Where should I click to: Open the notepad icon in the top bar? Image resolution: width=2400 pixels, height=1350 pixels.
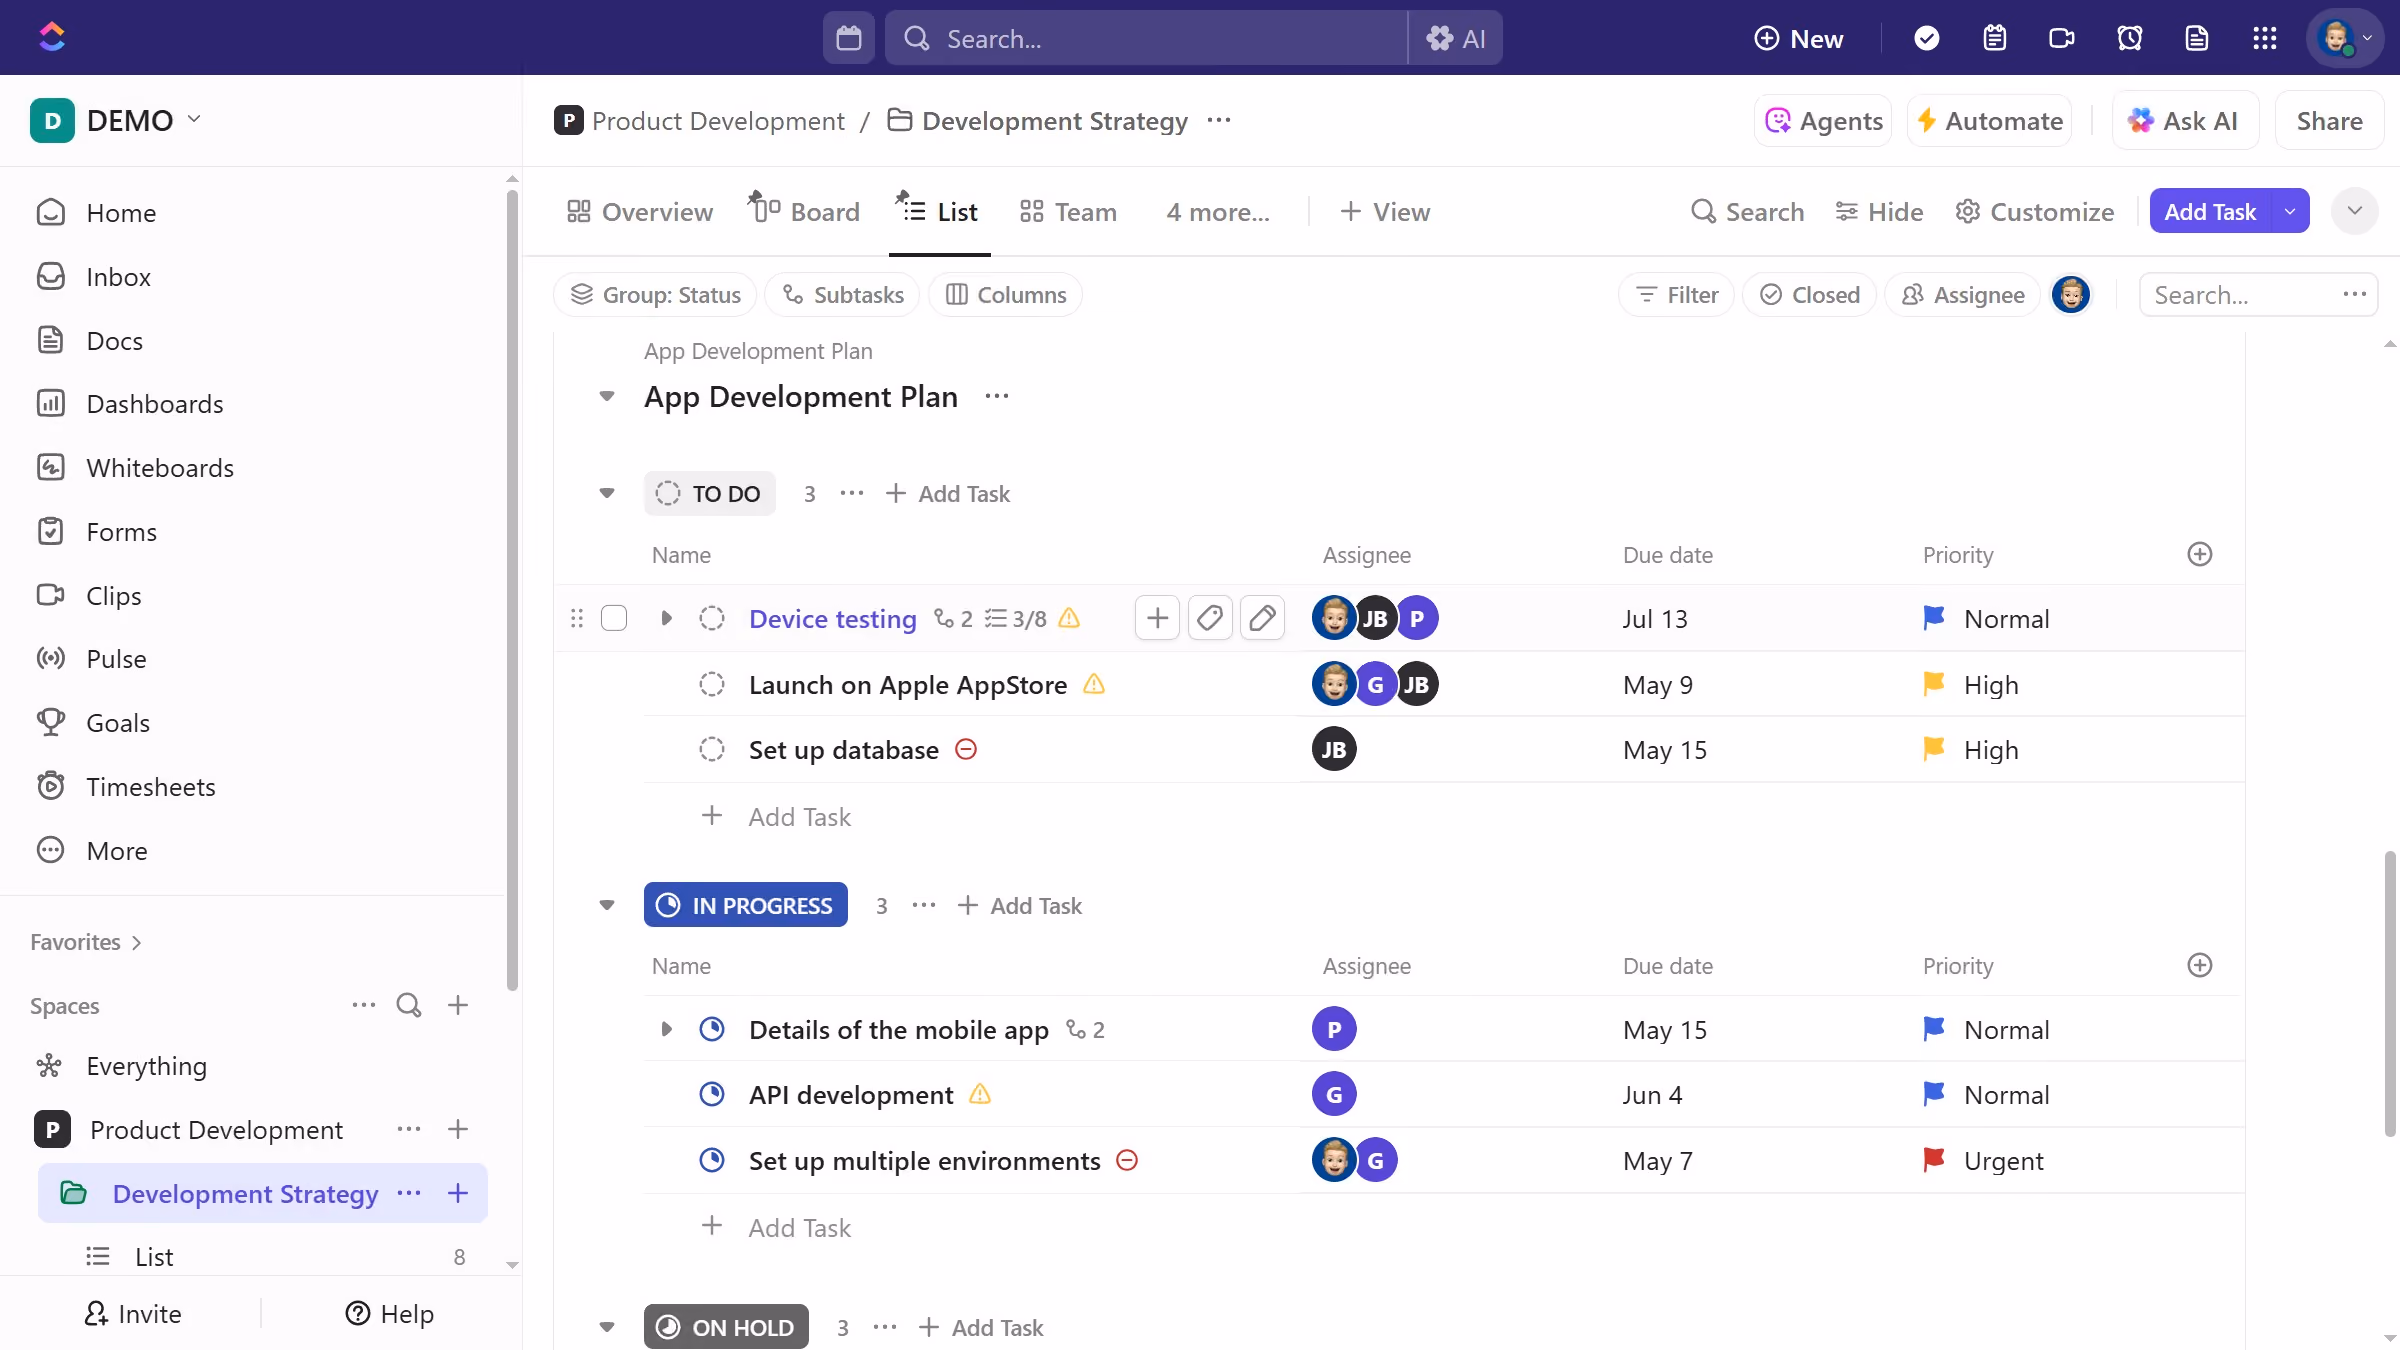[1994, 38]
